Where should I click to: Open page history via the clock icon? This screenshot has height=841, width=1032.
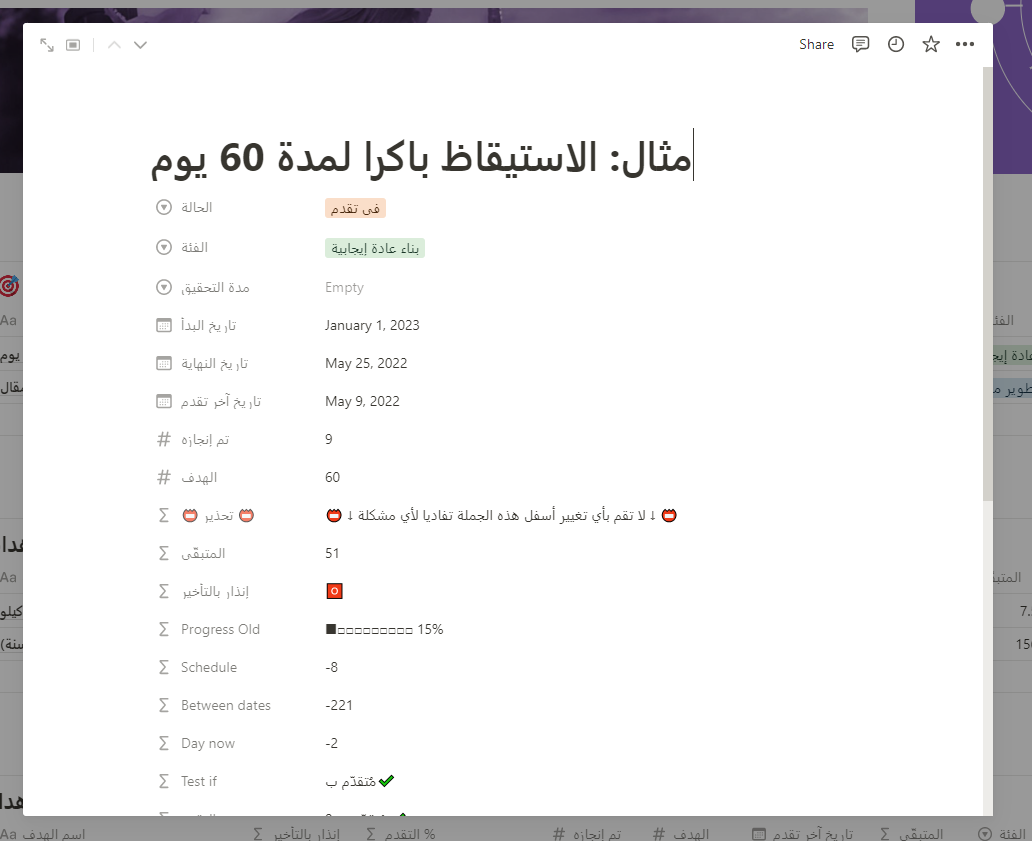coord(895,44)
